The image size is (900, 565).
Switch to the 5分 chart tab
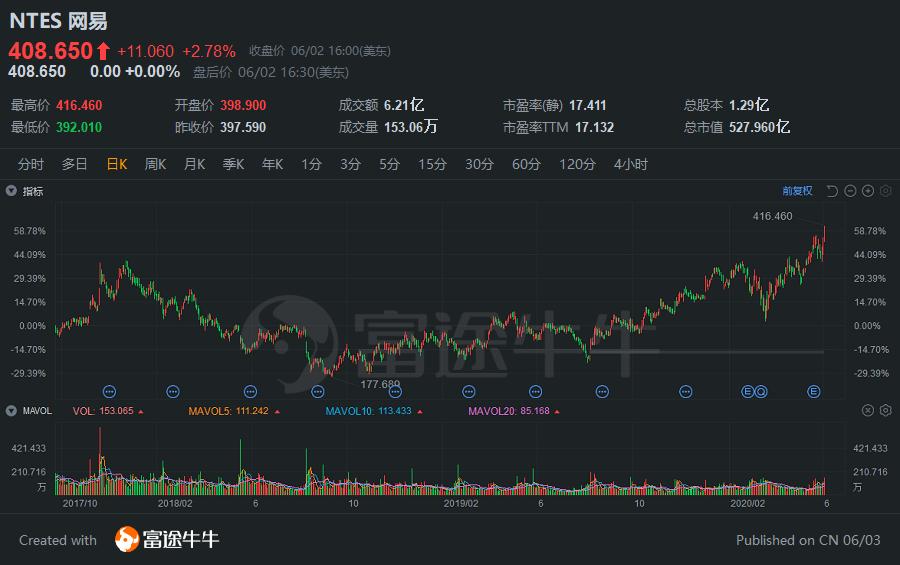(x=389, y=164)
